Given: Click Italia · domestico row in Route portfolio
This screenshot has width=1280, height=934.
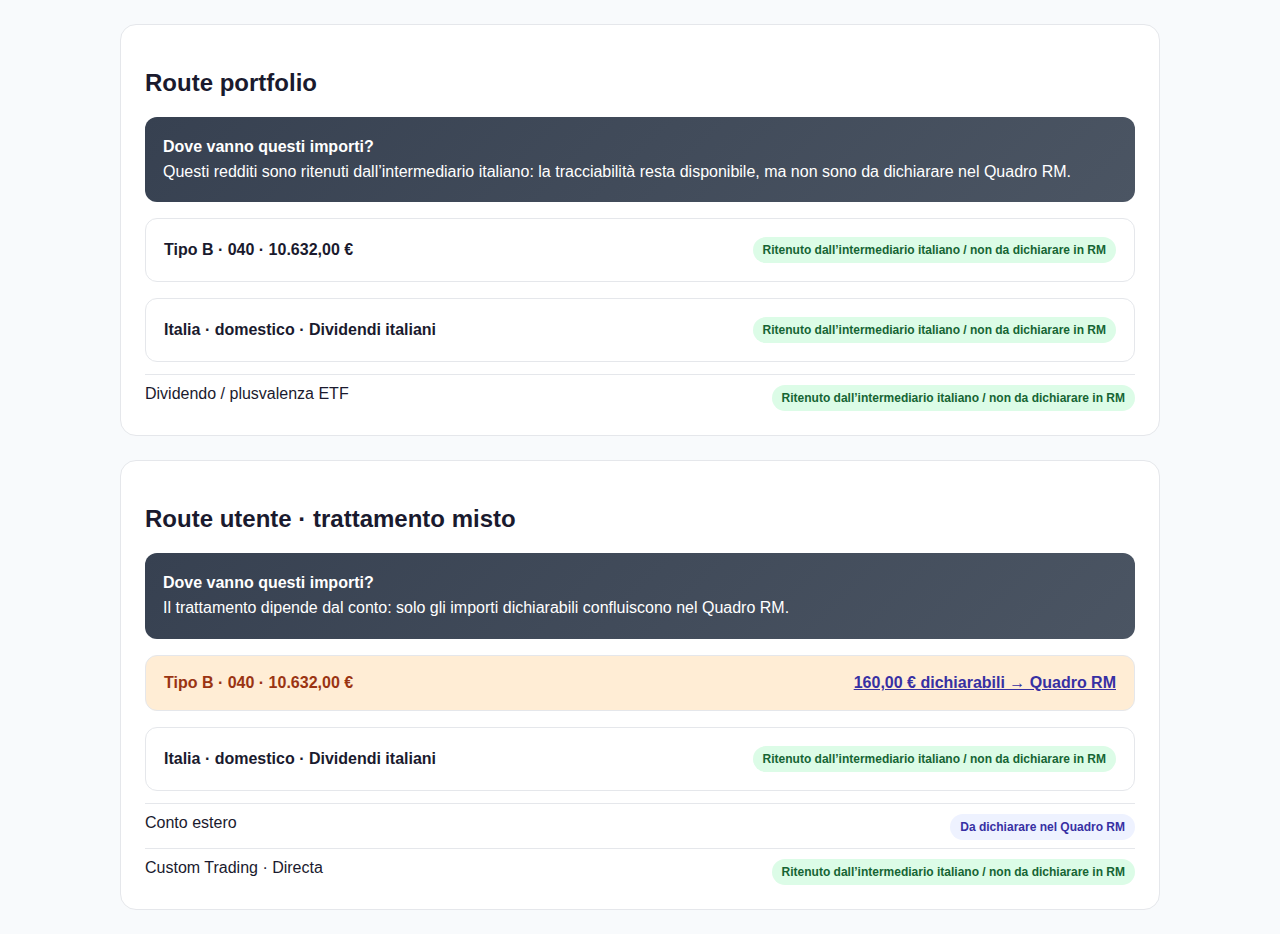Looking at the screenshot, I should pos(640,330).
